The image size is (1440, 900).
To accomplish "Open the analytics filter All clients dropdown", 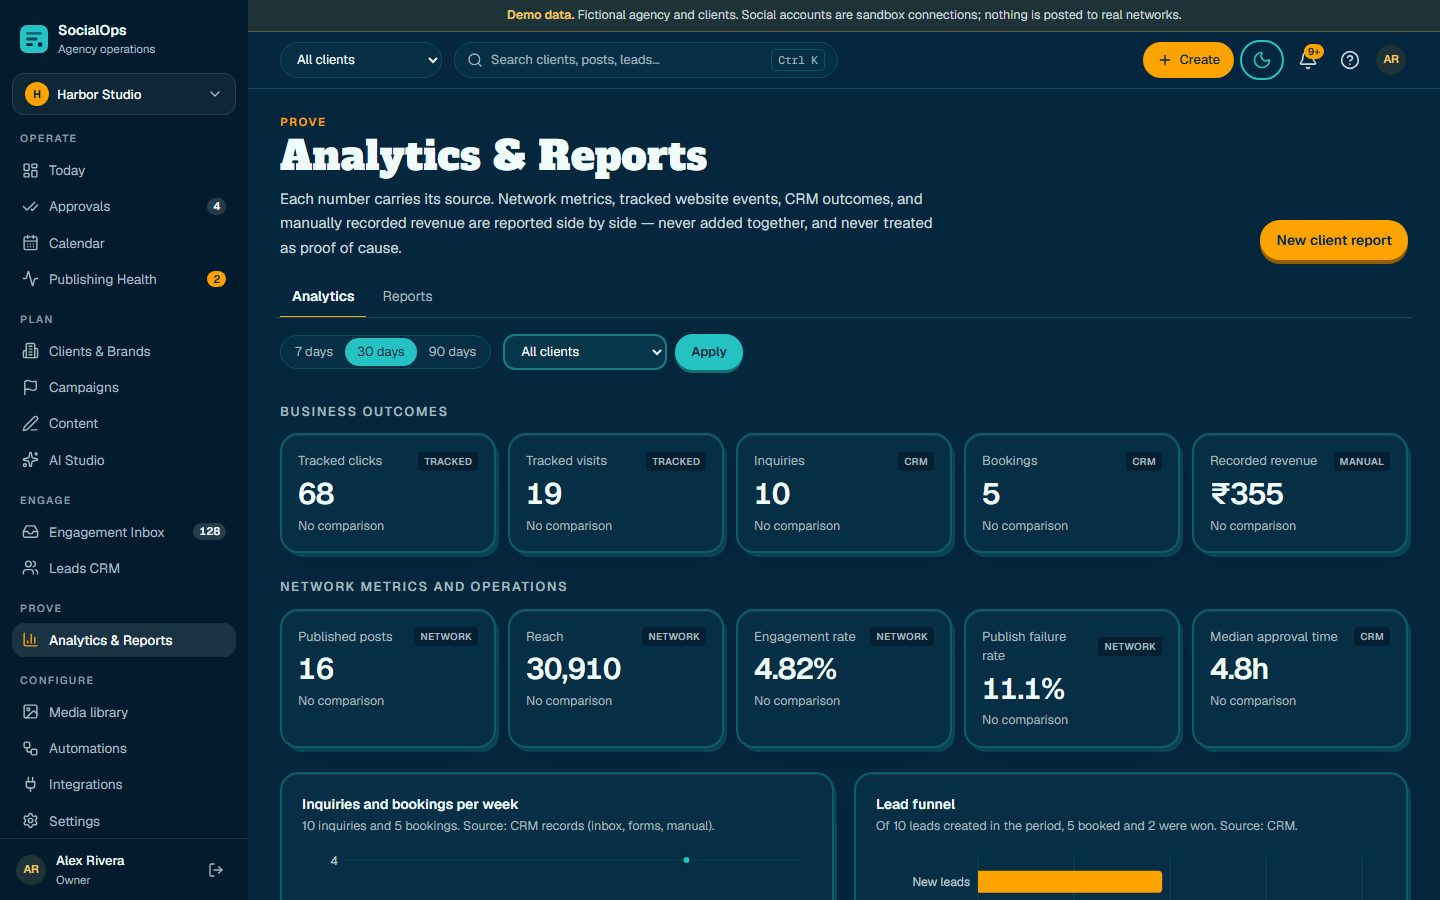I will coord(585,352).
